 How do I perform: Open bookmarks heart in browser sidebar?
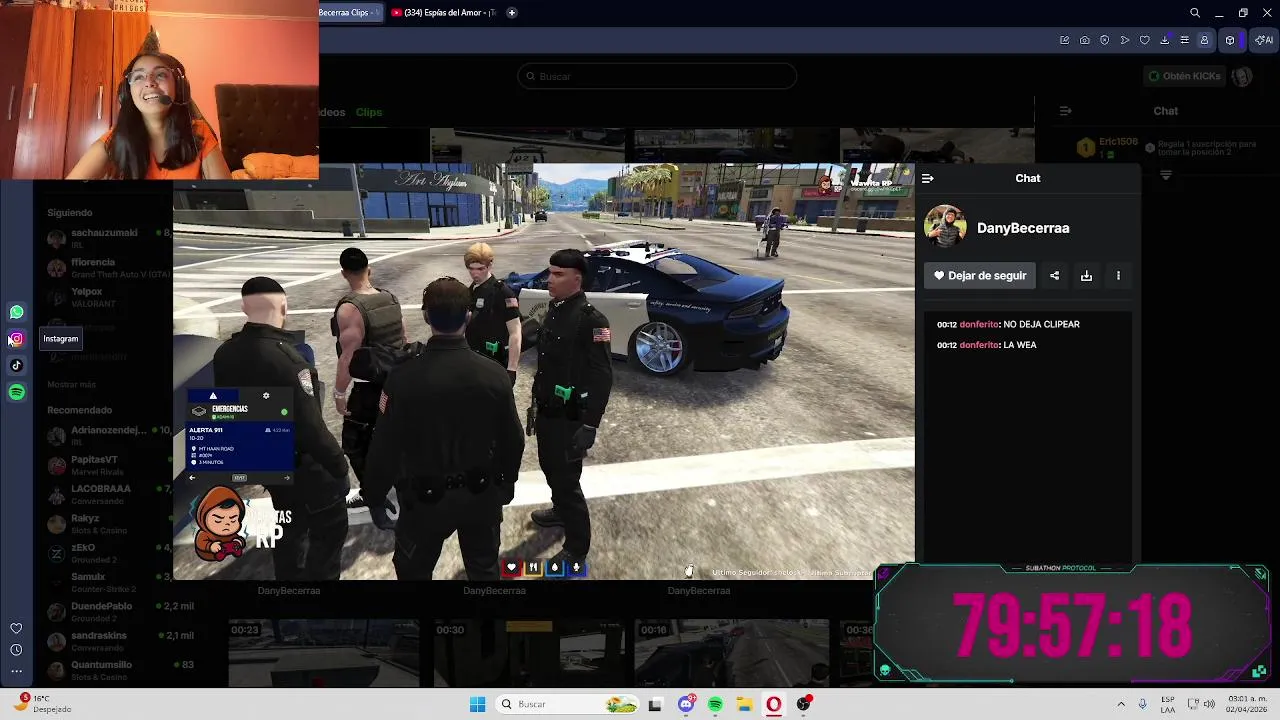(x=16, y=628)
